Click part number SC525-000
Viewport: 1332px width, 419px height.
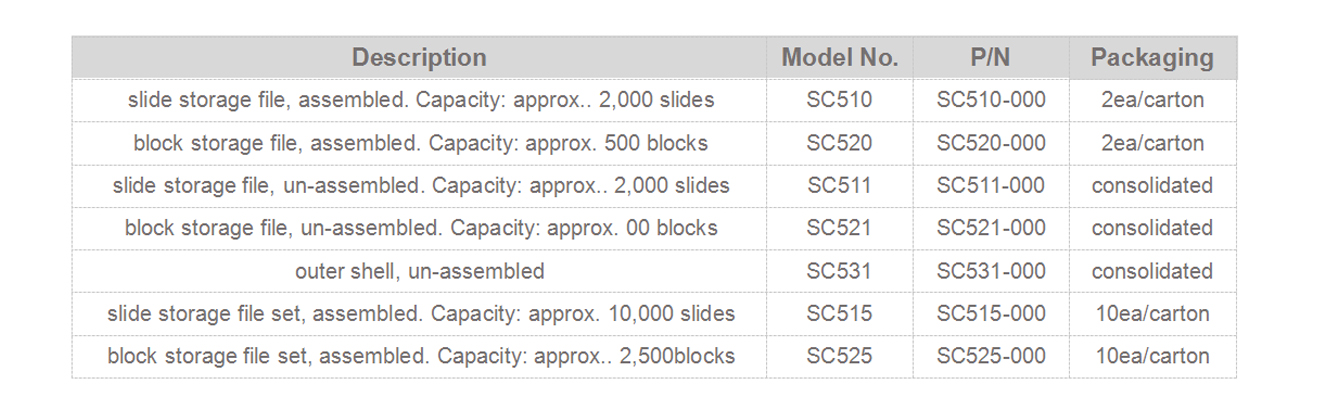[x=990, y=356]
